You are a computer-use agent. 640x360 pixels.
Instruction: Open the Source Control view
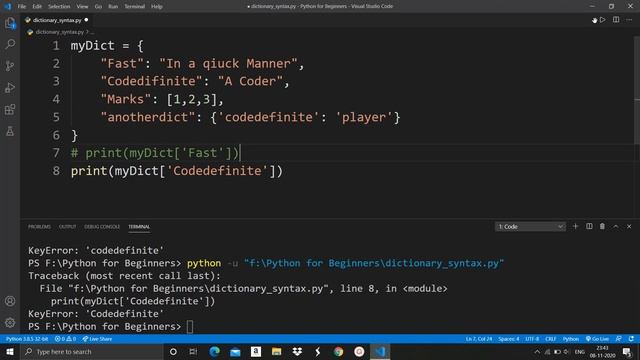point(10,66)
